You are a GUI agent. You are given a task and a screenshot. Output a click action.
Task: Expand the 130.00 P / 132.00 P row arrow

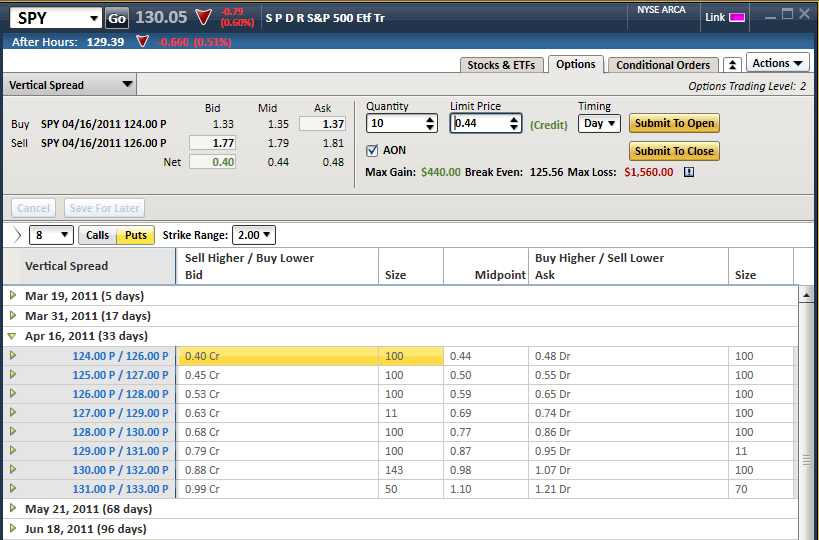pos(13,469)
